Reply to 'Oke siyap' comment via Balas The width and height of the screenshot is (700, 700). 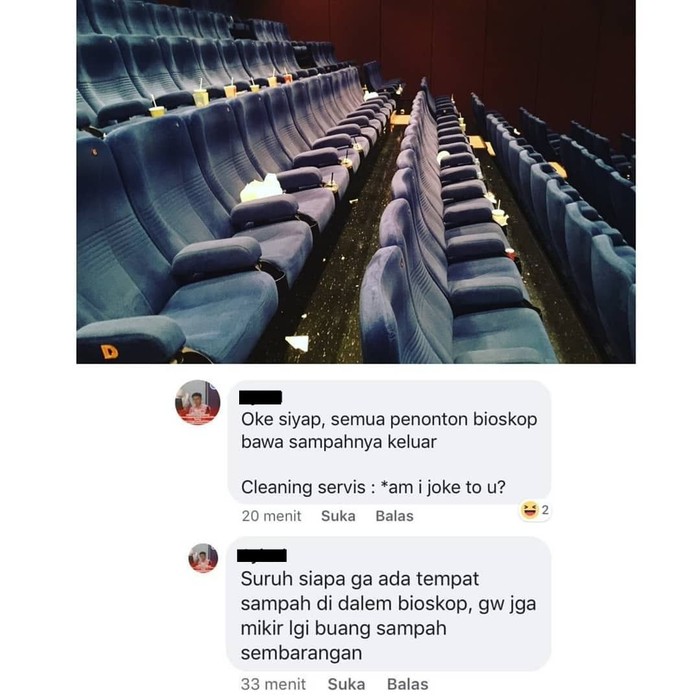coord(395,516)
